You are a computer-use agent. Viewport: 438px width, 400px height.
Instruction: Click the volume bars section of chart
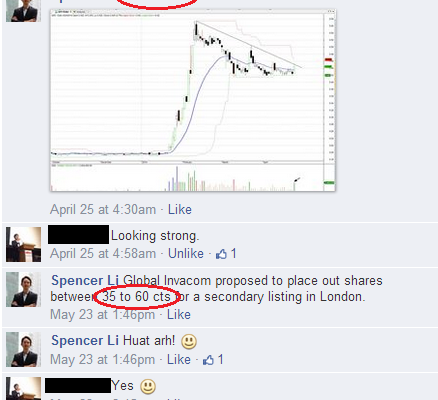tap(187, 178)
